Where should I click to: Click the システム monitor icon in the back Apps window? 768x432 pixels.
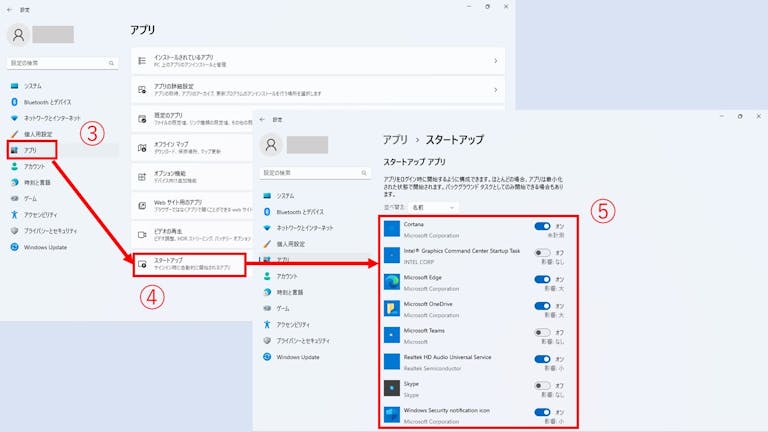(x=15, y=86)
